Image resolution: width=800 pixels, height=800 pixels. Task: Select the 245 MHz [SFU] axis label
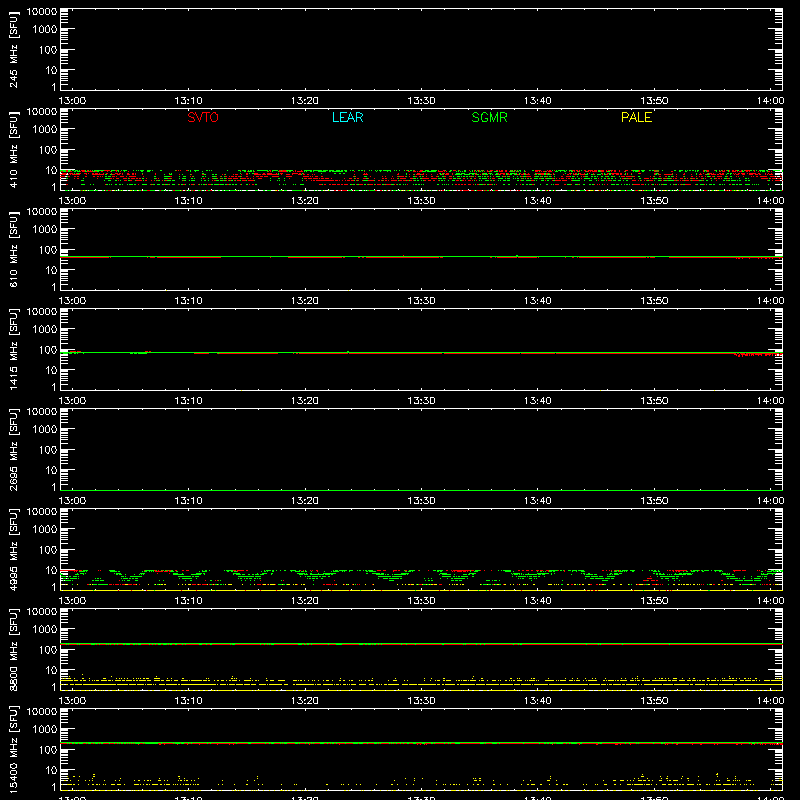click(13, 49)
